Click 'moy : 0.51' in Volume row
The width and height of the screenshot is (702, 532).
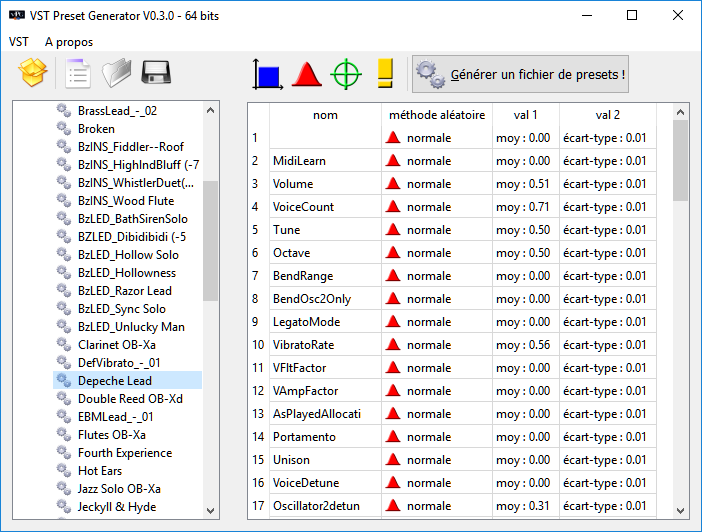point(523,184)
